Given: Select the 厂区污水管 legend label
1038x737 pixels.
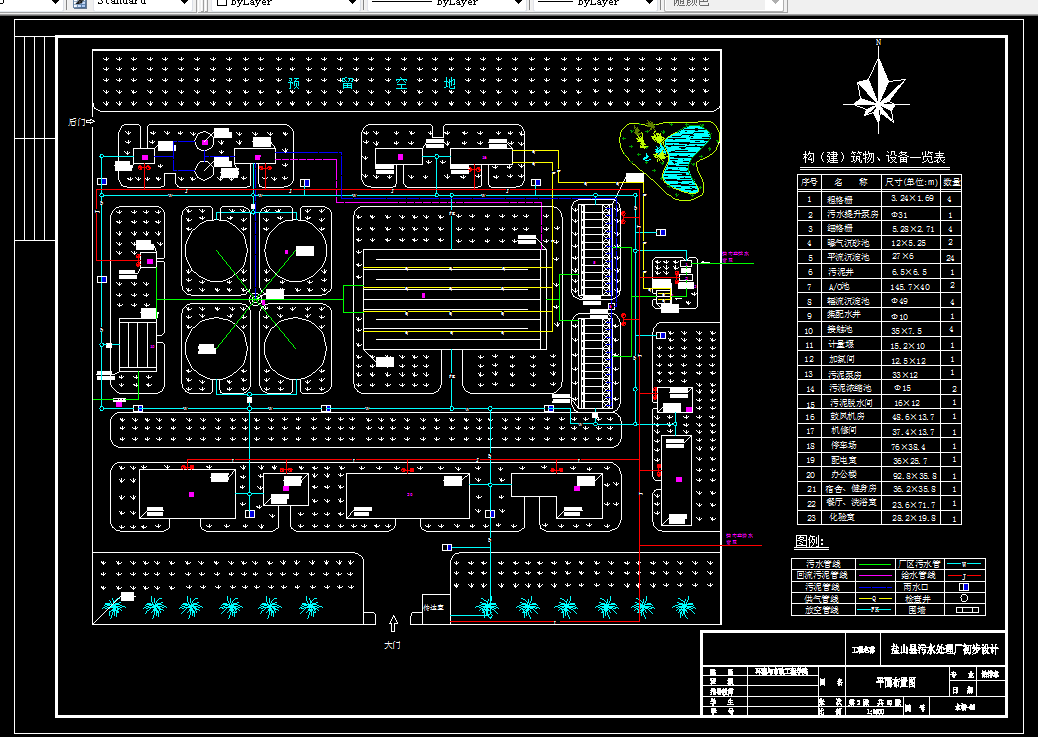Looking at the screenshot, I should pyautogui.click(x=919, y=564).
